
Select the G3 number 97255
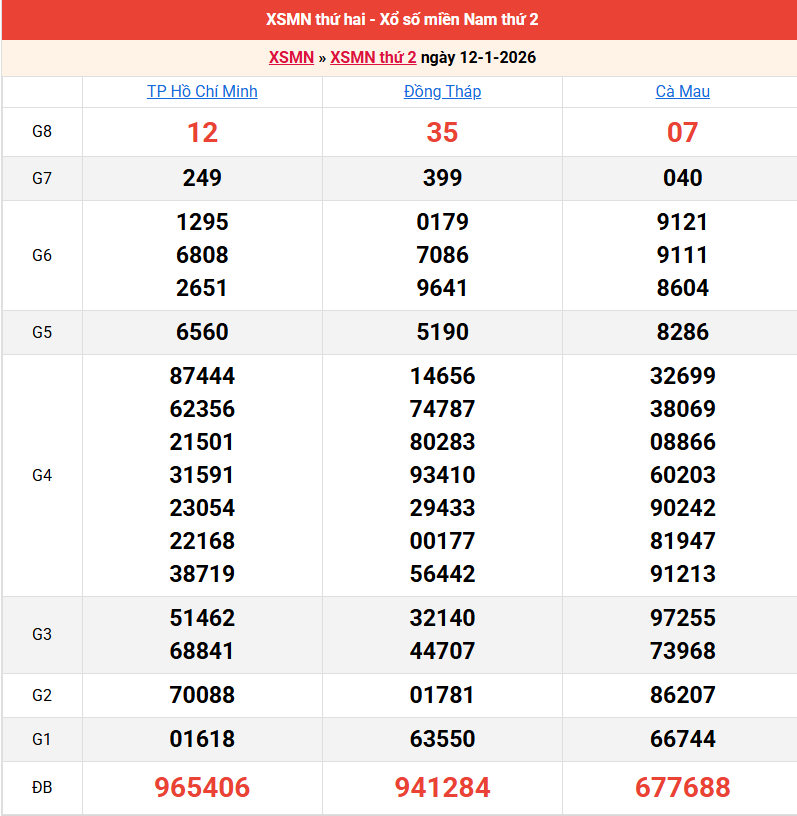click(x=682, y=618)
